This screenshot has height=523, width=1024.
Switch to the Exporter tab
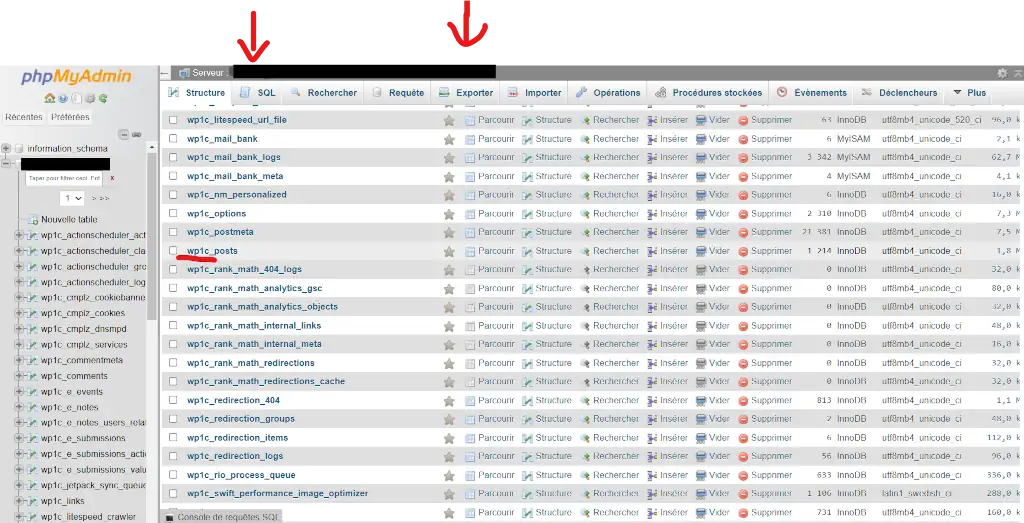point(466,93)
